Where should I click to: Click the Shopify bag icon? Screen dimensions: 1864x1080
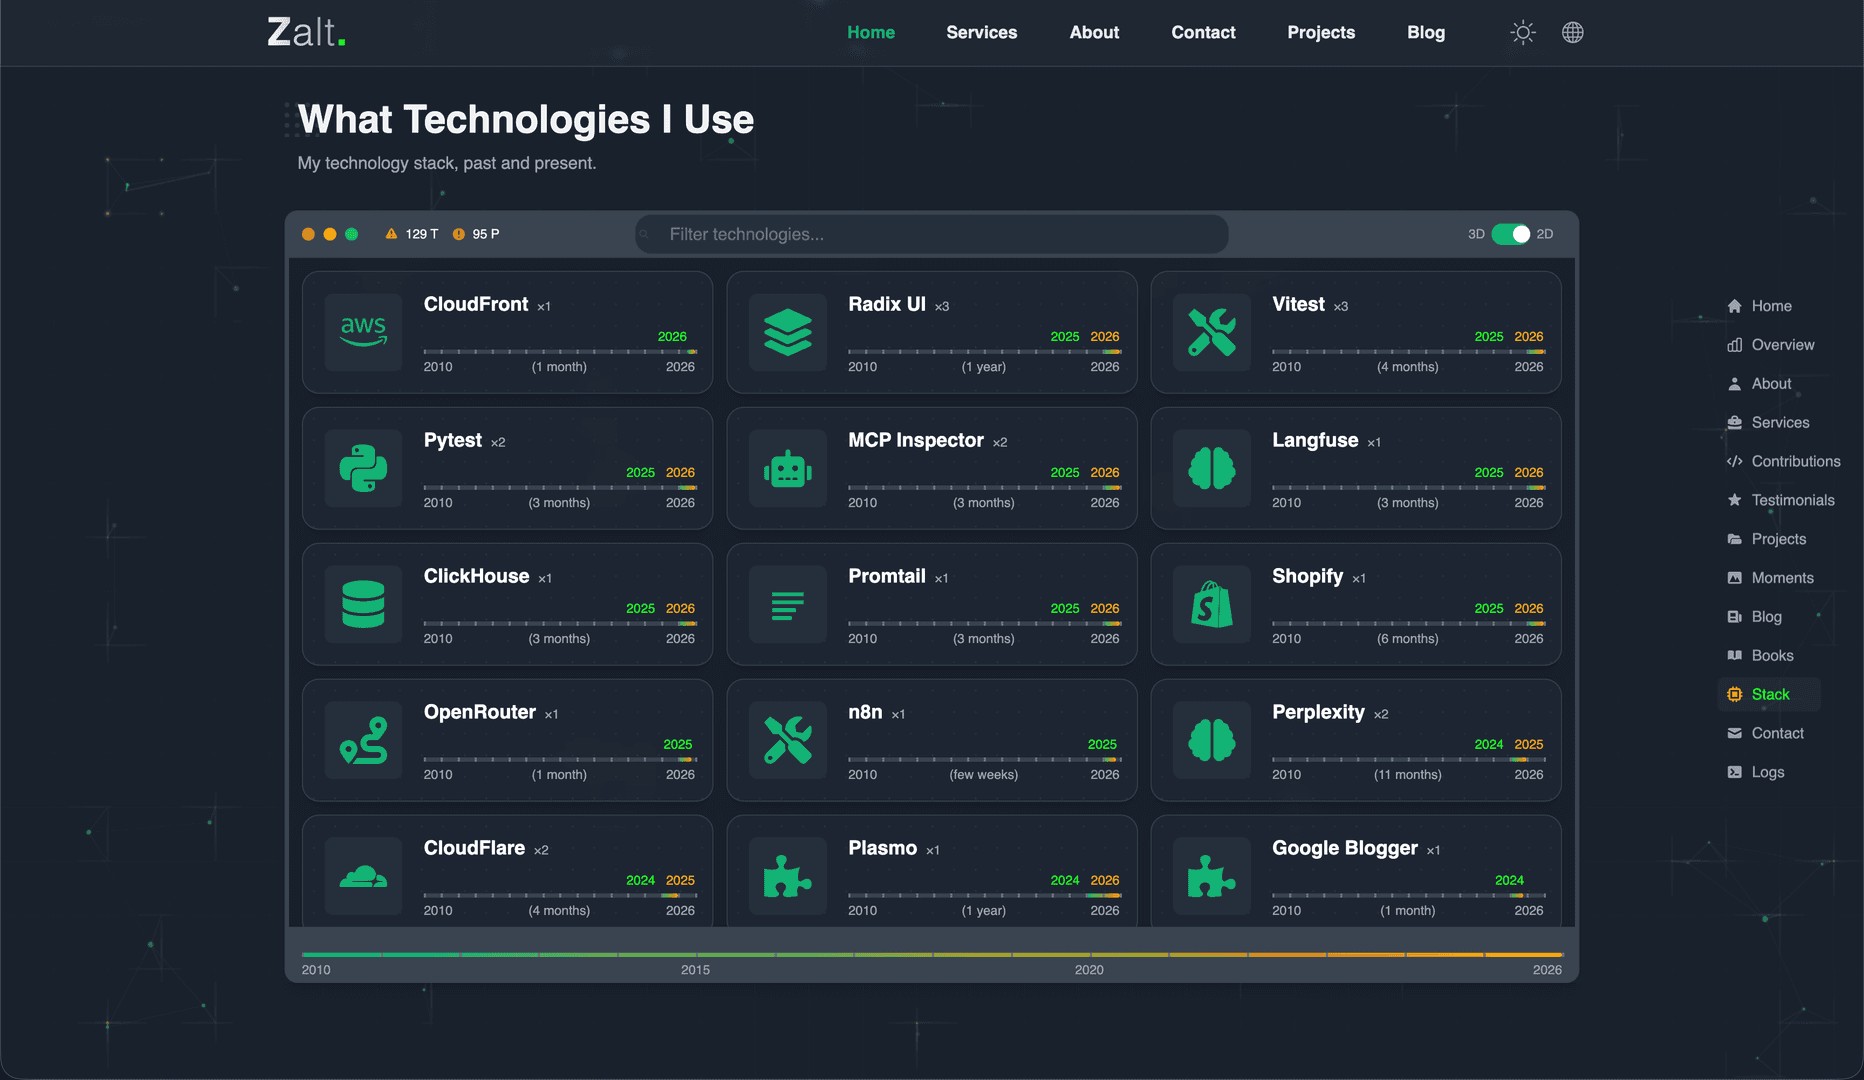pos(1211,604)
